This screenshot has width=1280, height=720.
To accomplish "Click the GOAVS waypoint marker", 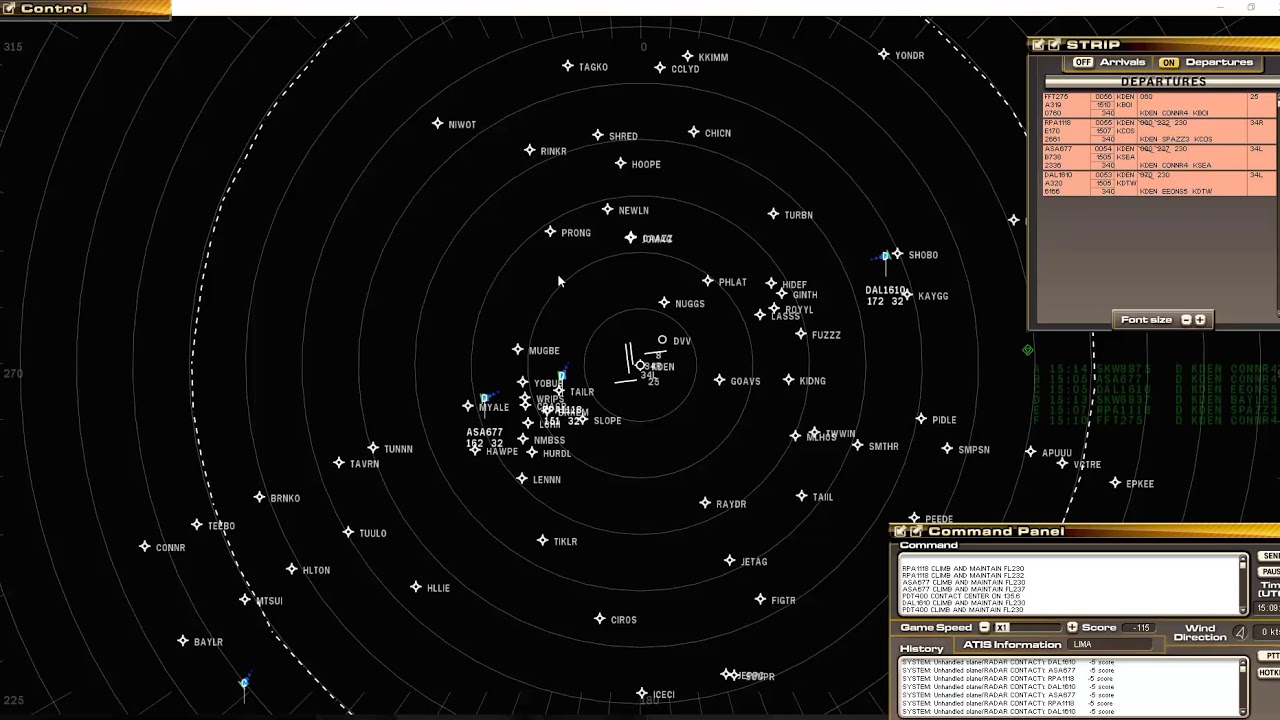I will (720, 380).
